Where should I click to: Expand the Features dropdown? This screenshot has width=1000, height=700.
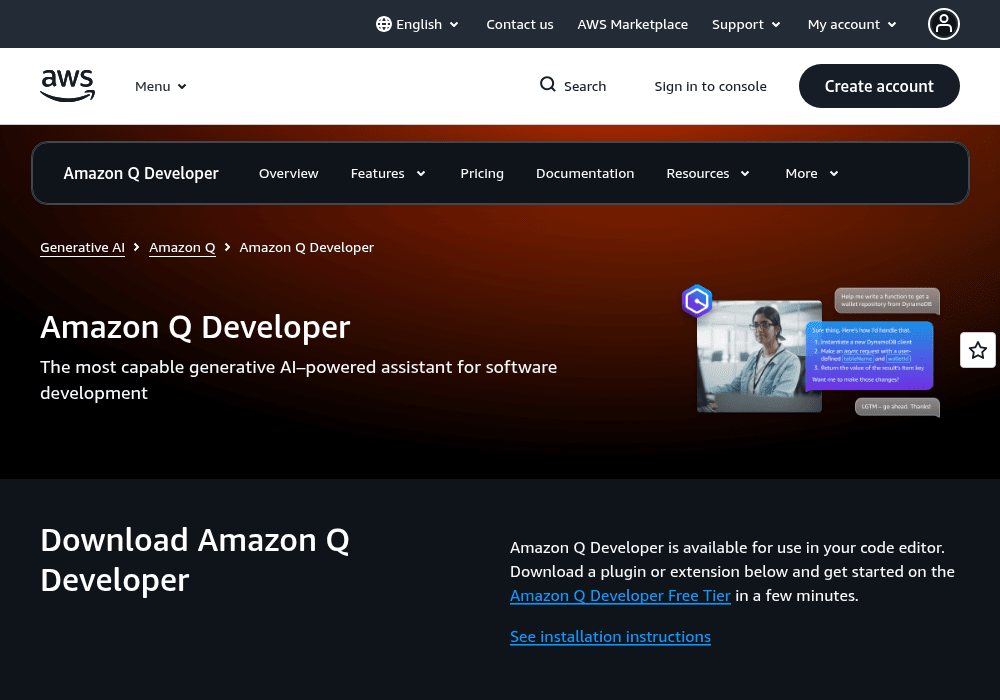tap(388, 173)
